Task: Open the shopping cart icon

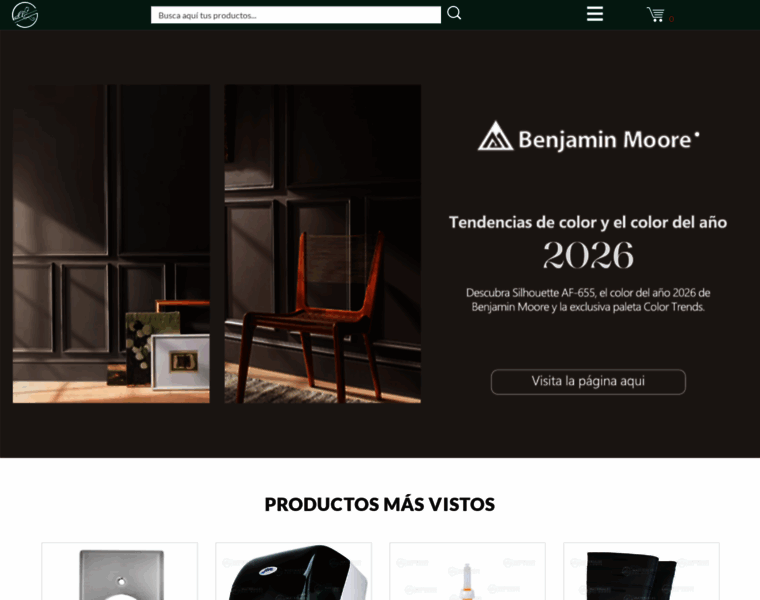Action: (x=655, y=15)
